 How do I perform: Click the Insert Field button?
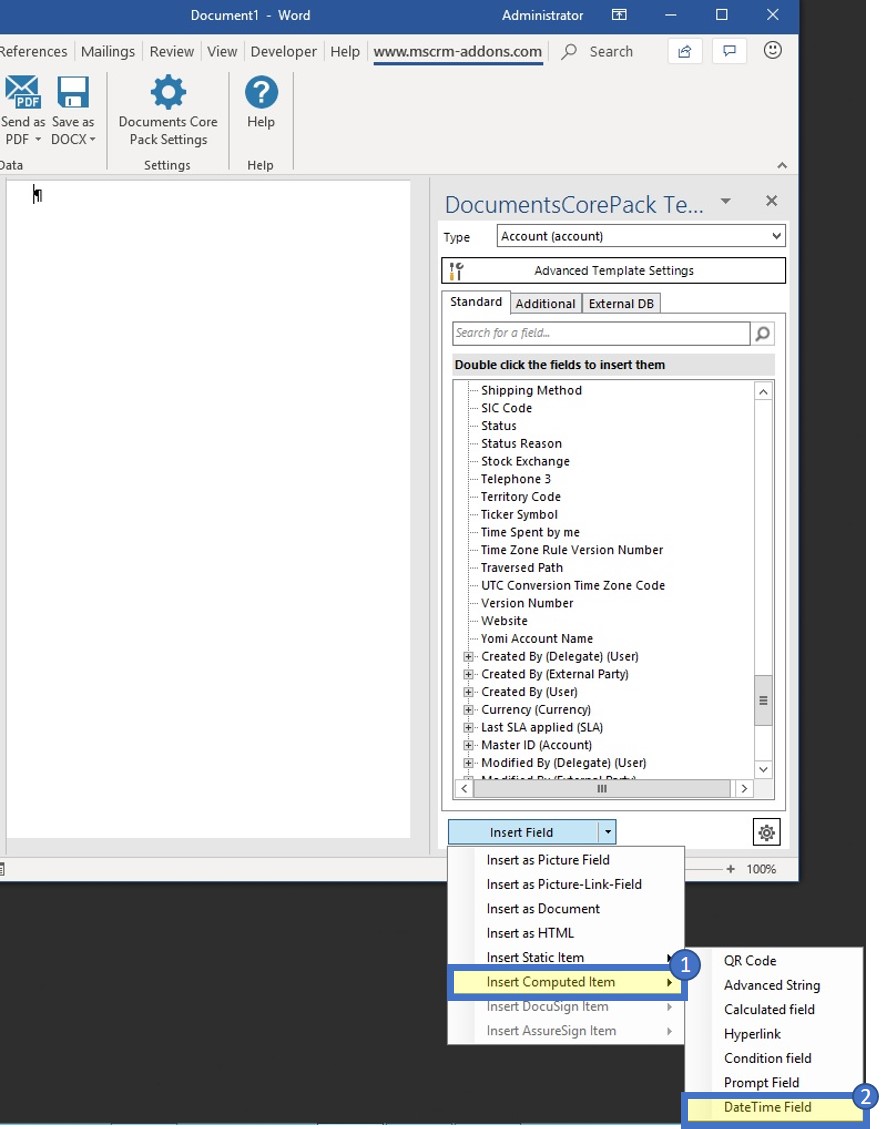[523, 832]
